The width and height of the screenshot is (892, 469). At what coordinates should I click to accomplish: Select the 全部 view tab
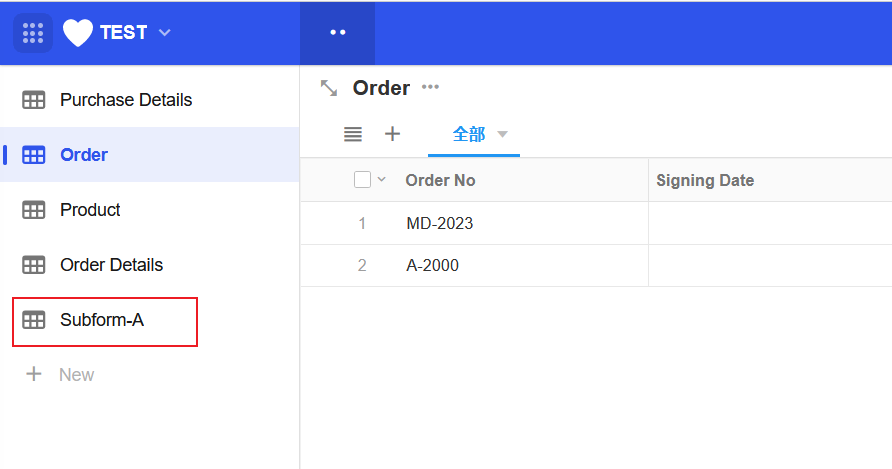(x=468, y=134)
